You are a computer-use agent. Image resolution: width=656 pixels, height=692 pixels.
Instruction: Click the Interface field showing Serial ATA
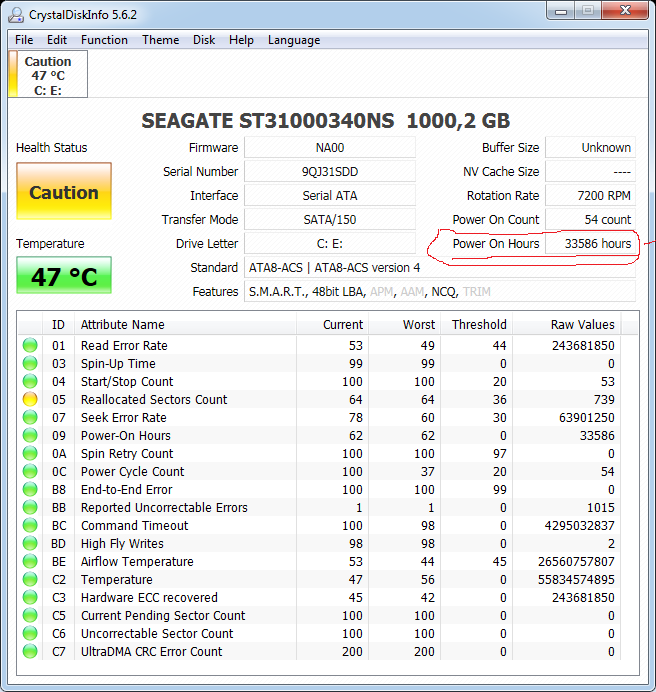[x=330, y=196]
